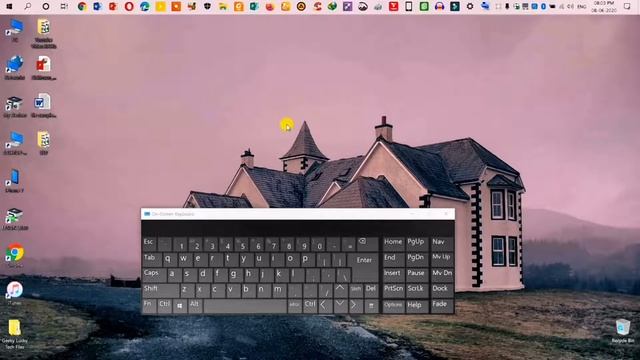Click the right Ctrl key beside left arrow
This screenshot has height=360, width=640.
point(310,306)
